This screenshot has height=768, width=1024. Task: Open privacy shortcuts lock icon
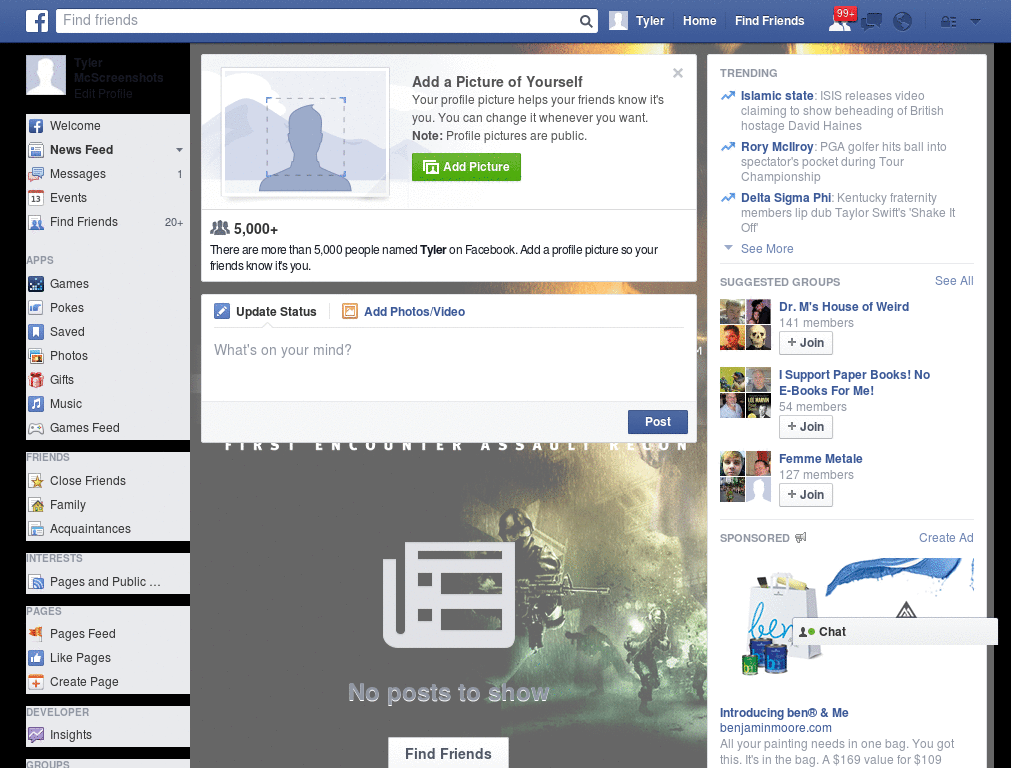pos(948,22)
